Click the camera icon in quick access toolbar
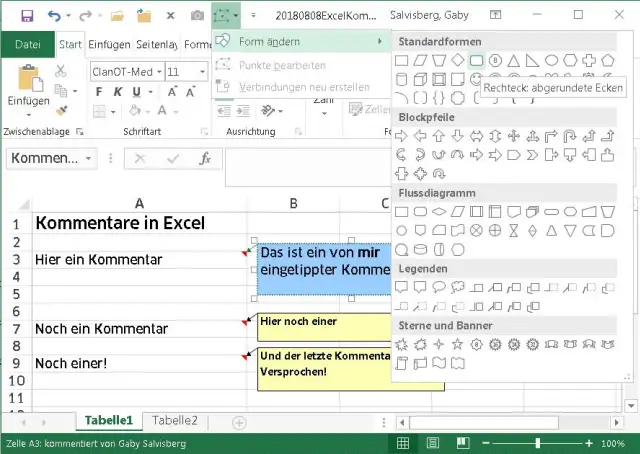Screen dimensions: 640x454 point(197,17)
